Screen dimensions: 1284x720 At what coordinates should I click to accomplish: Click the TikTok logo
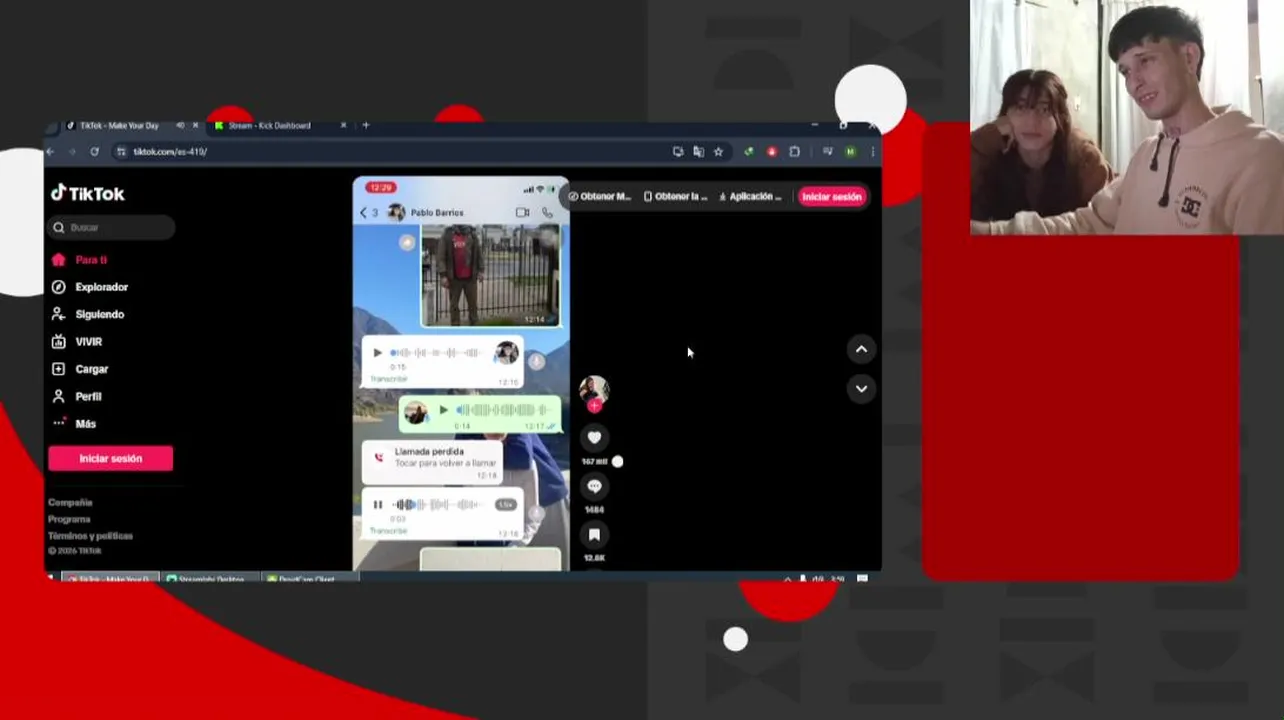[x=88, y=193]
